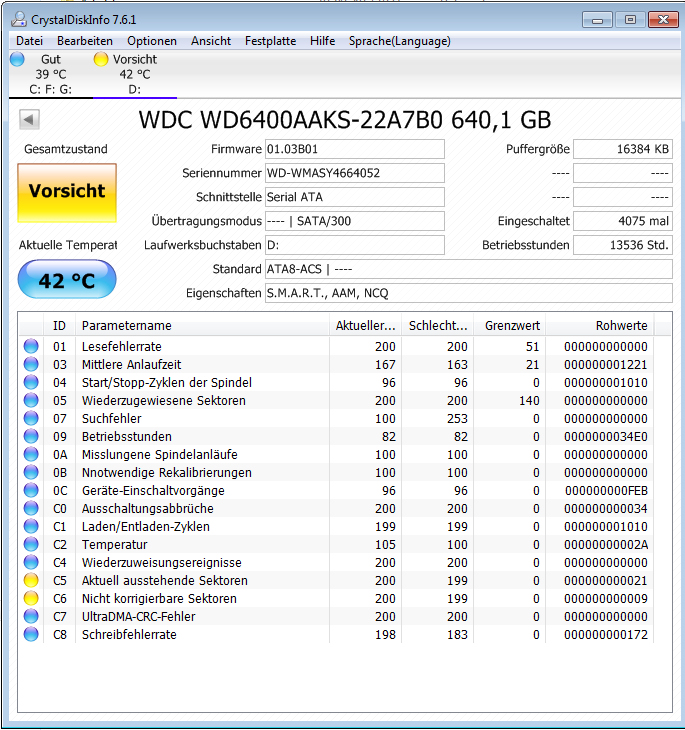
Task: Click status icon for Nnotwendige Rekalibrierungen
Action: click(x=31, y=472)
